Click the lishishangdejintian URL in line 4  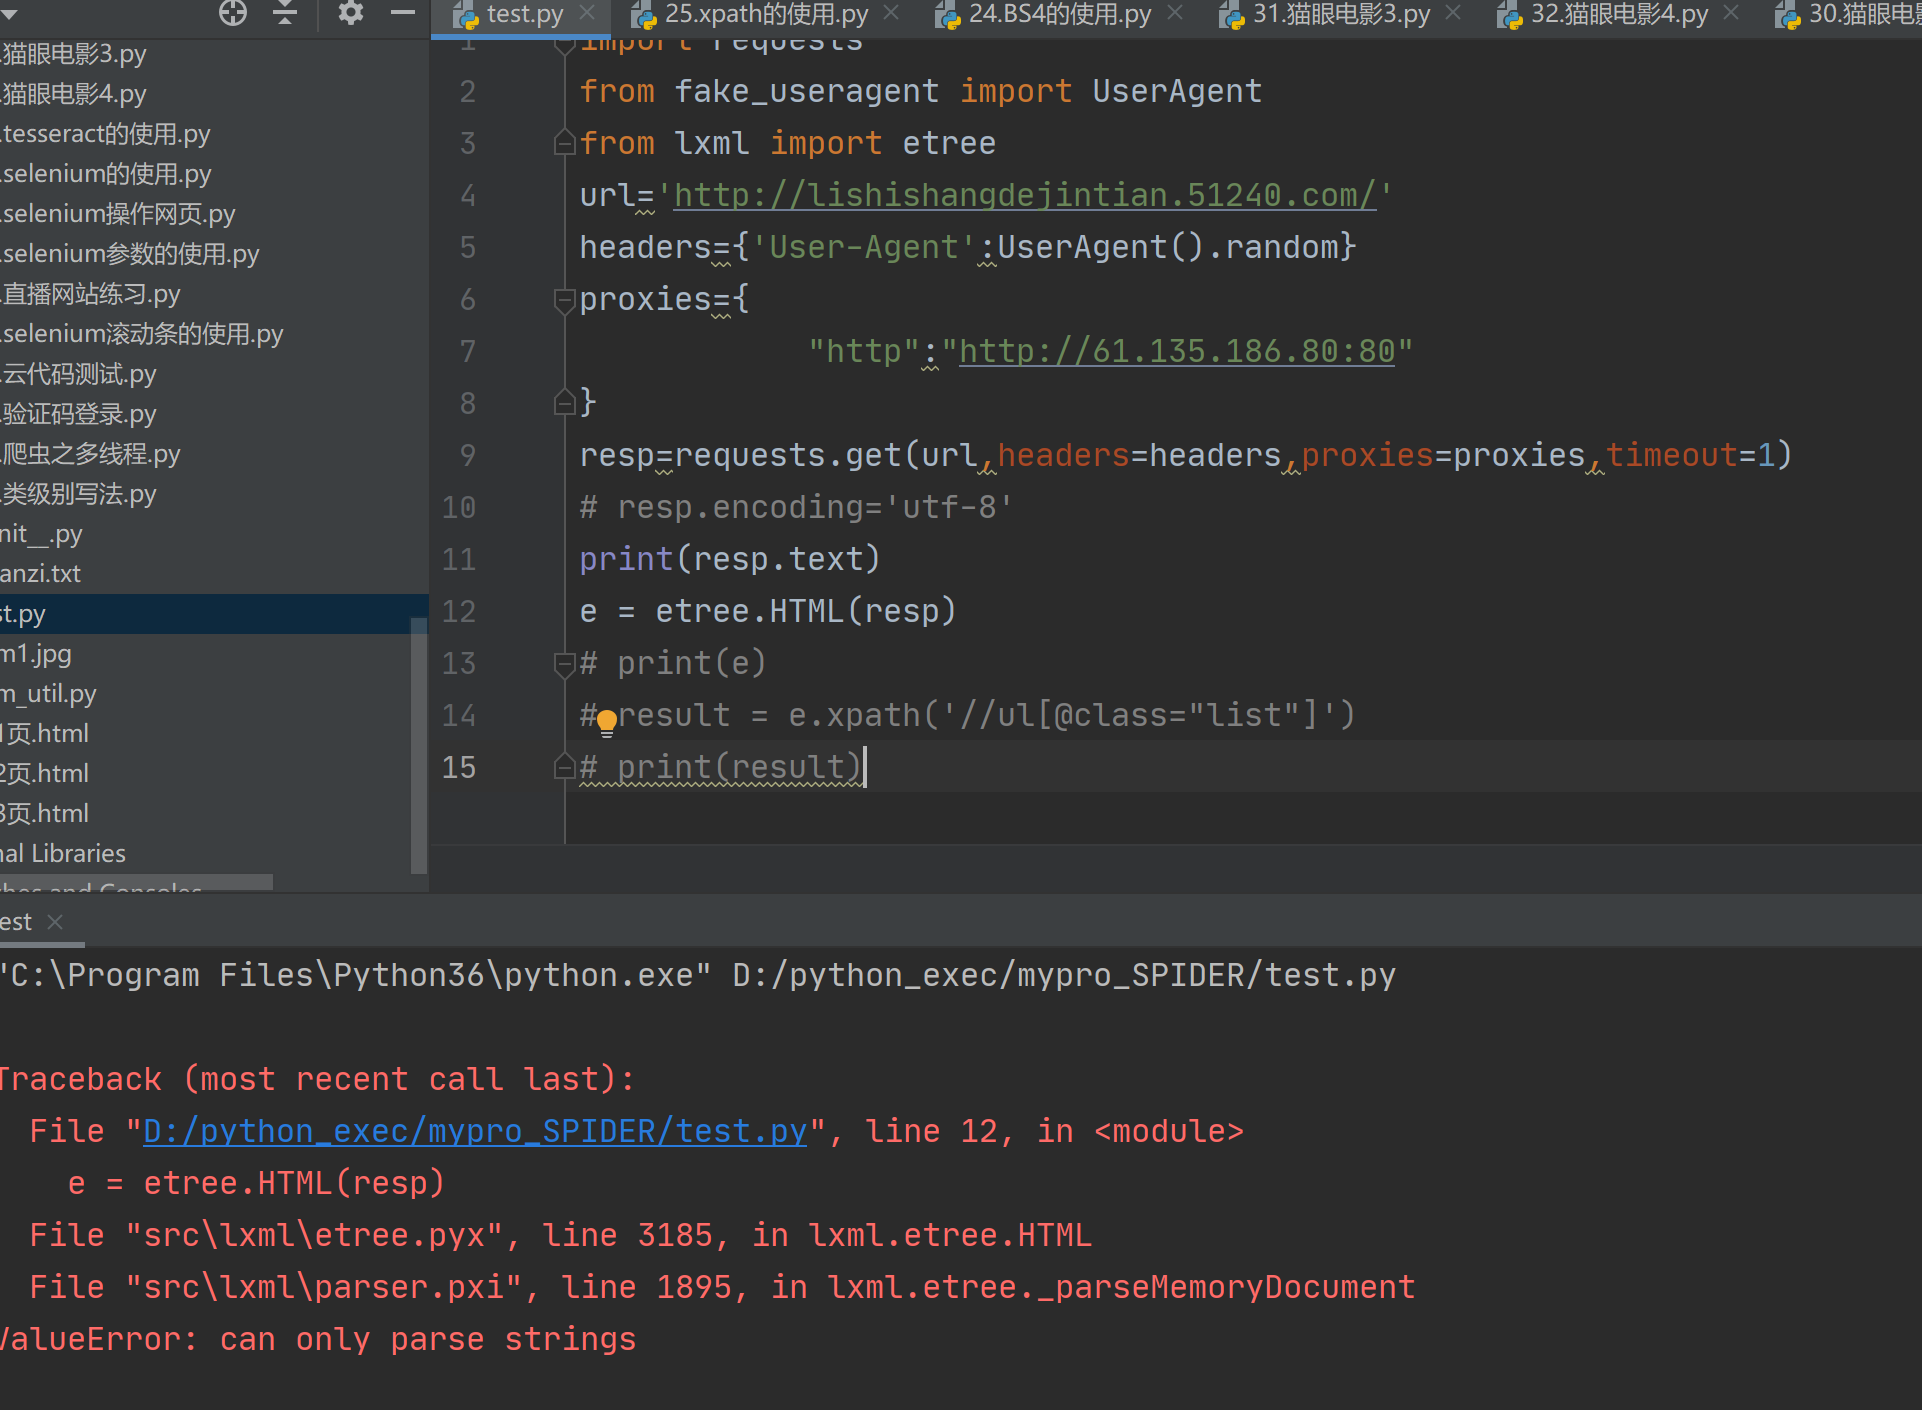[1025, 195]
